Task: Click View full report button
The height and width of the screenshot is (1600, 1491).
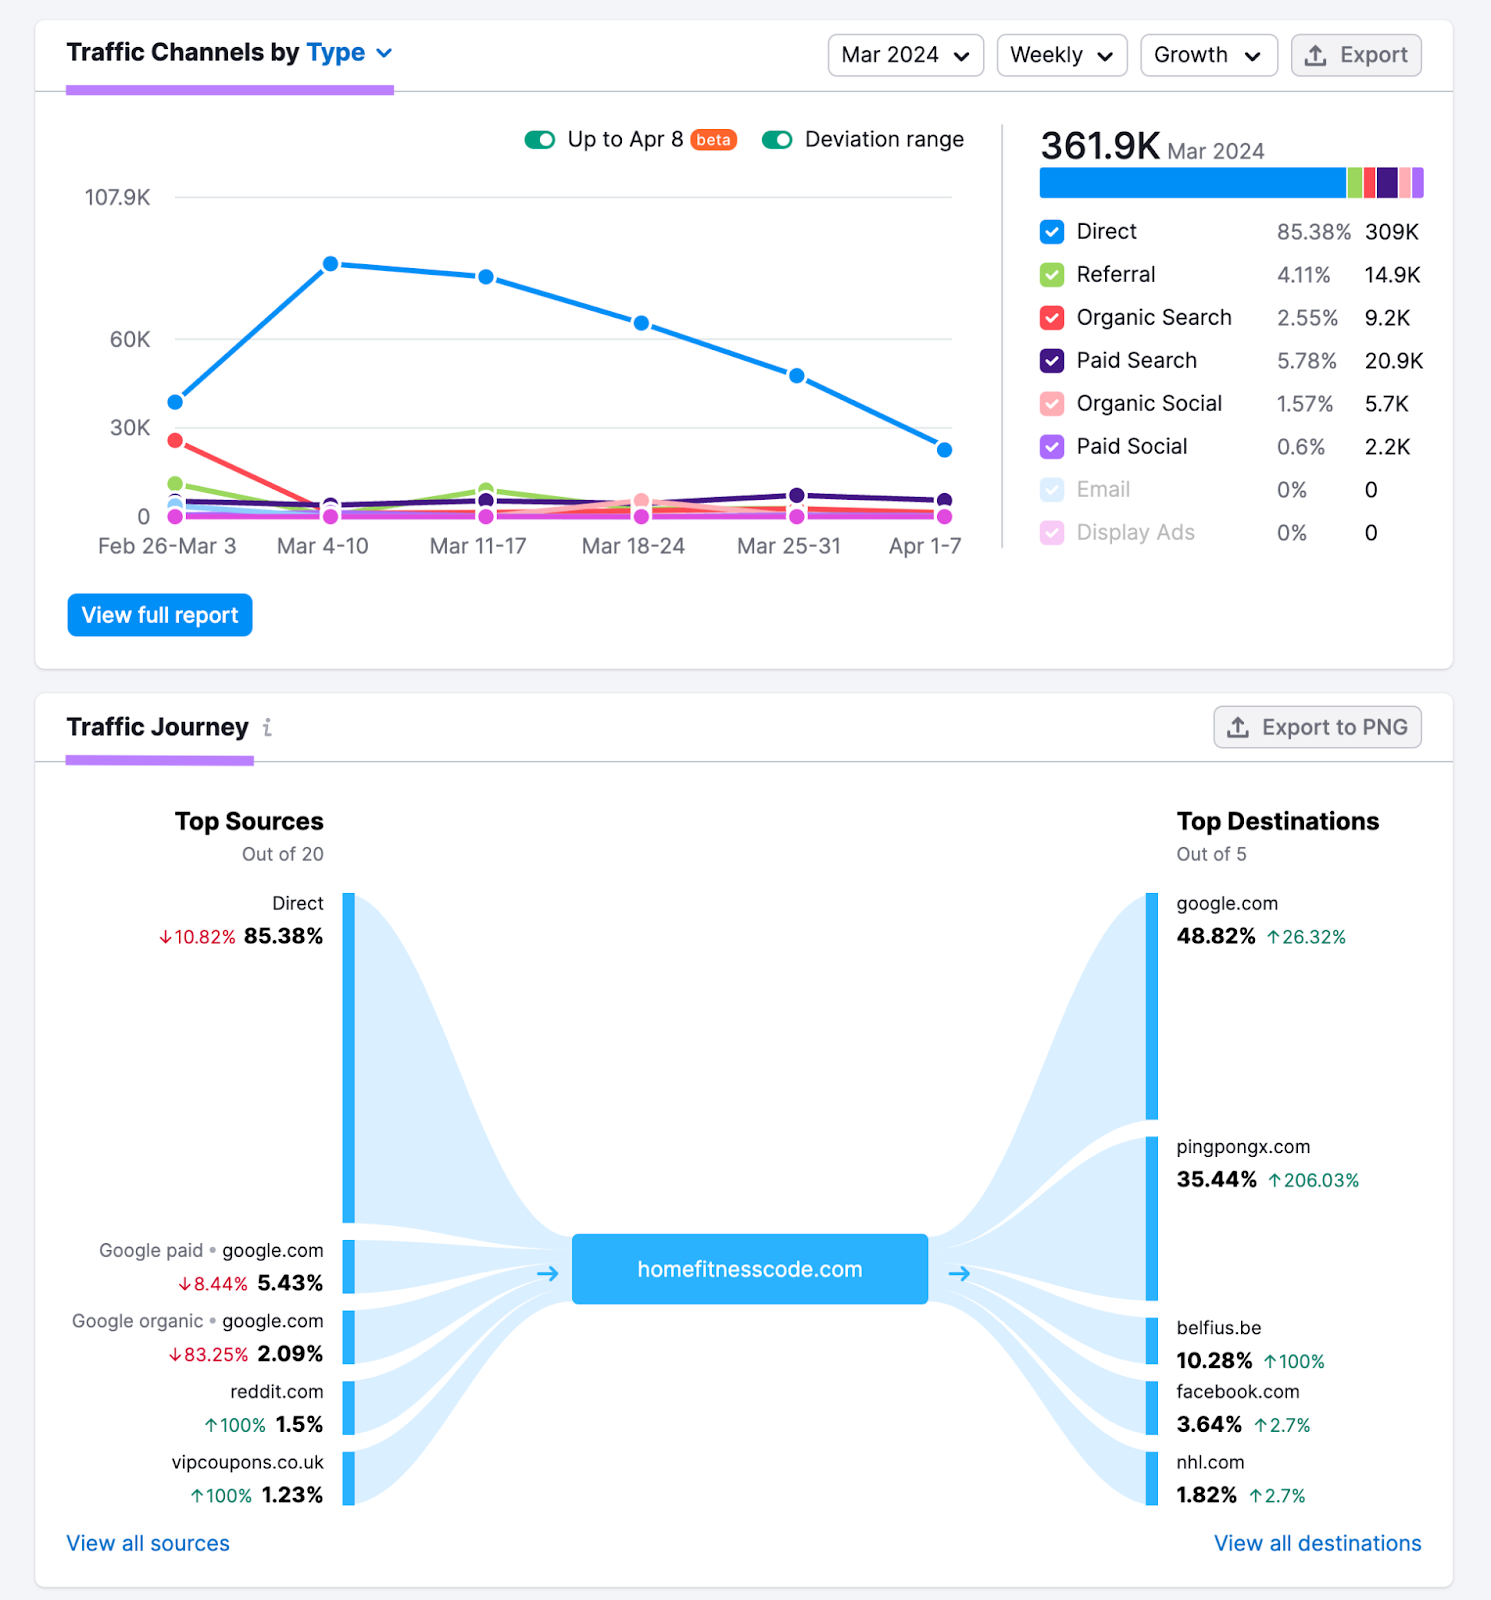Action: pyautogui.click(x=160, y=615)
